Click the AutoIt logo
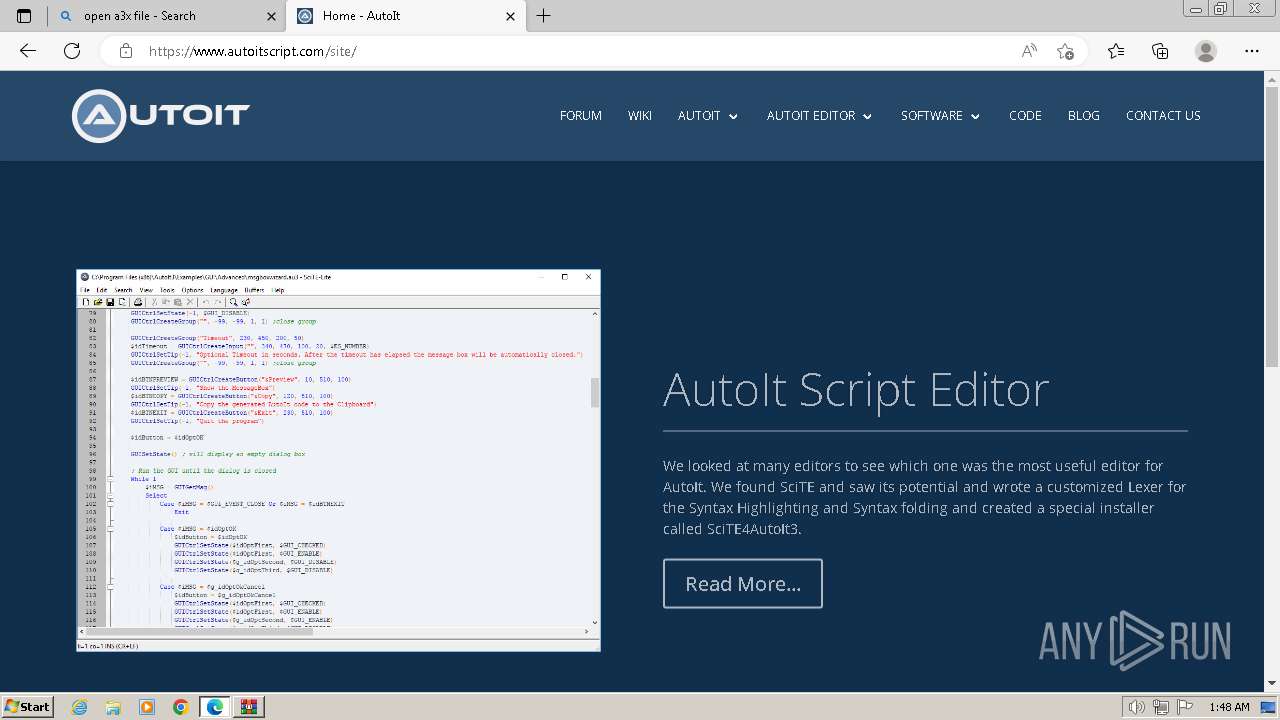The image size is (1280, 720). tap(160, 116)
